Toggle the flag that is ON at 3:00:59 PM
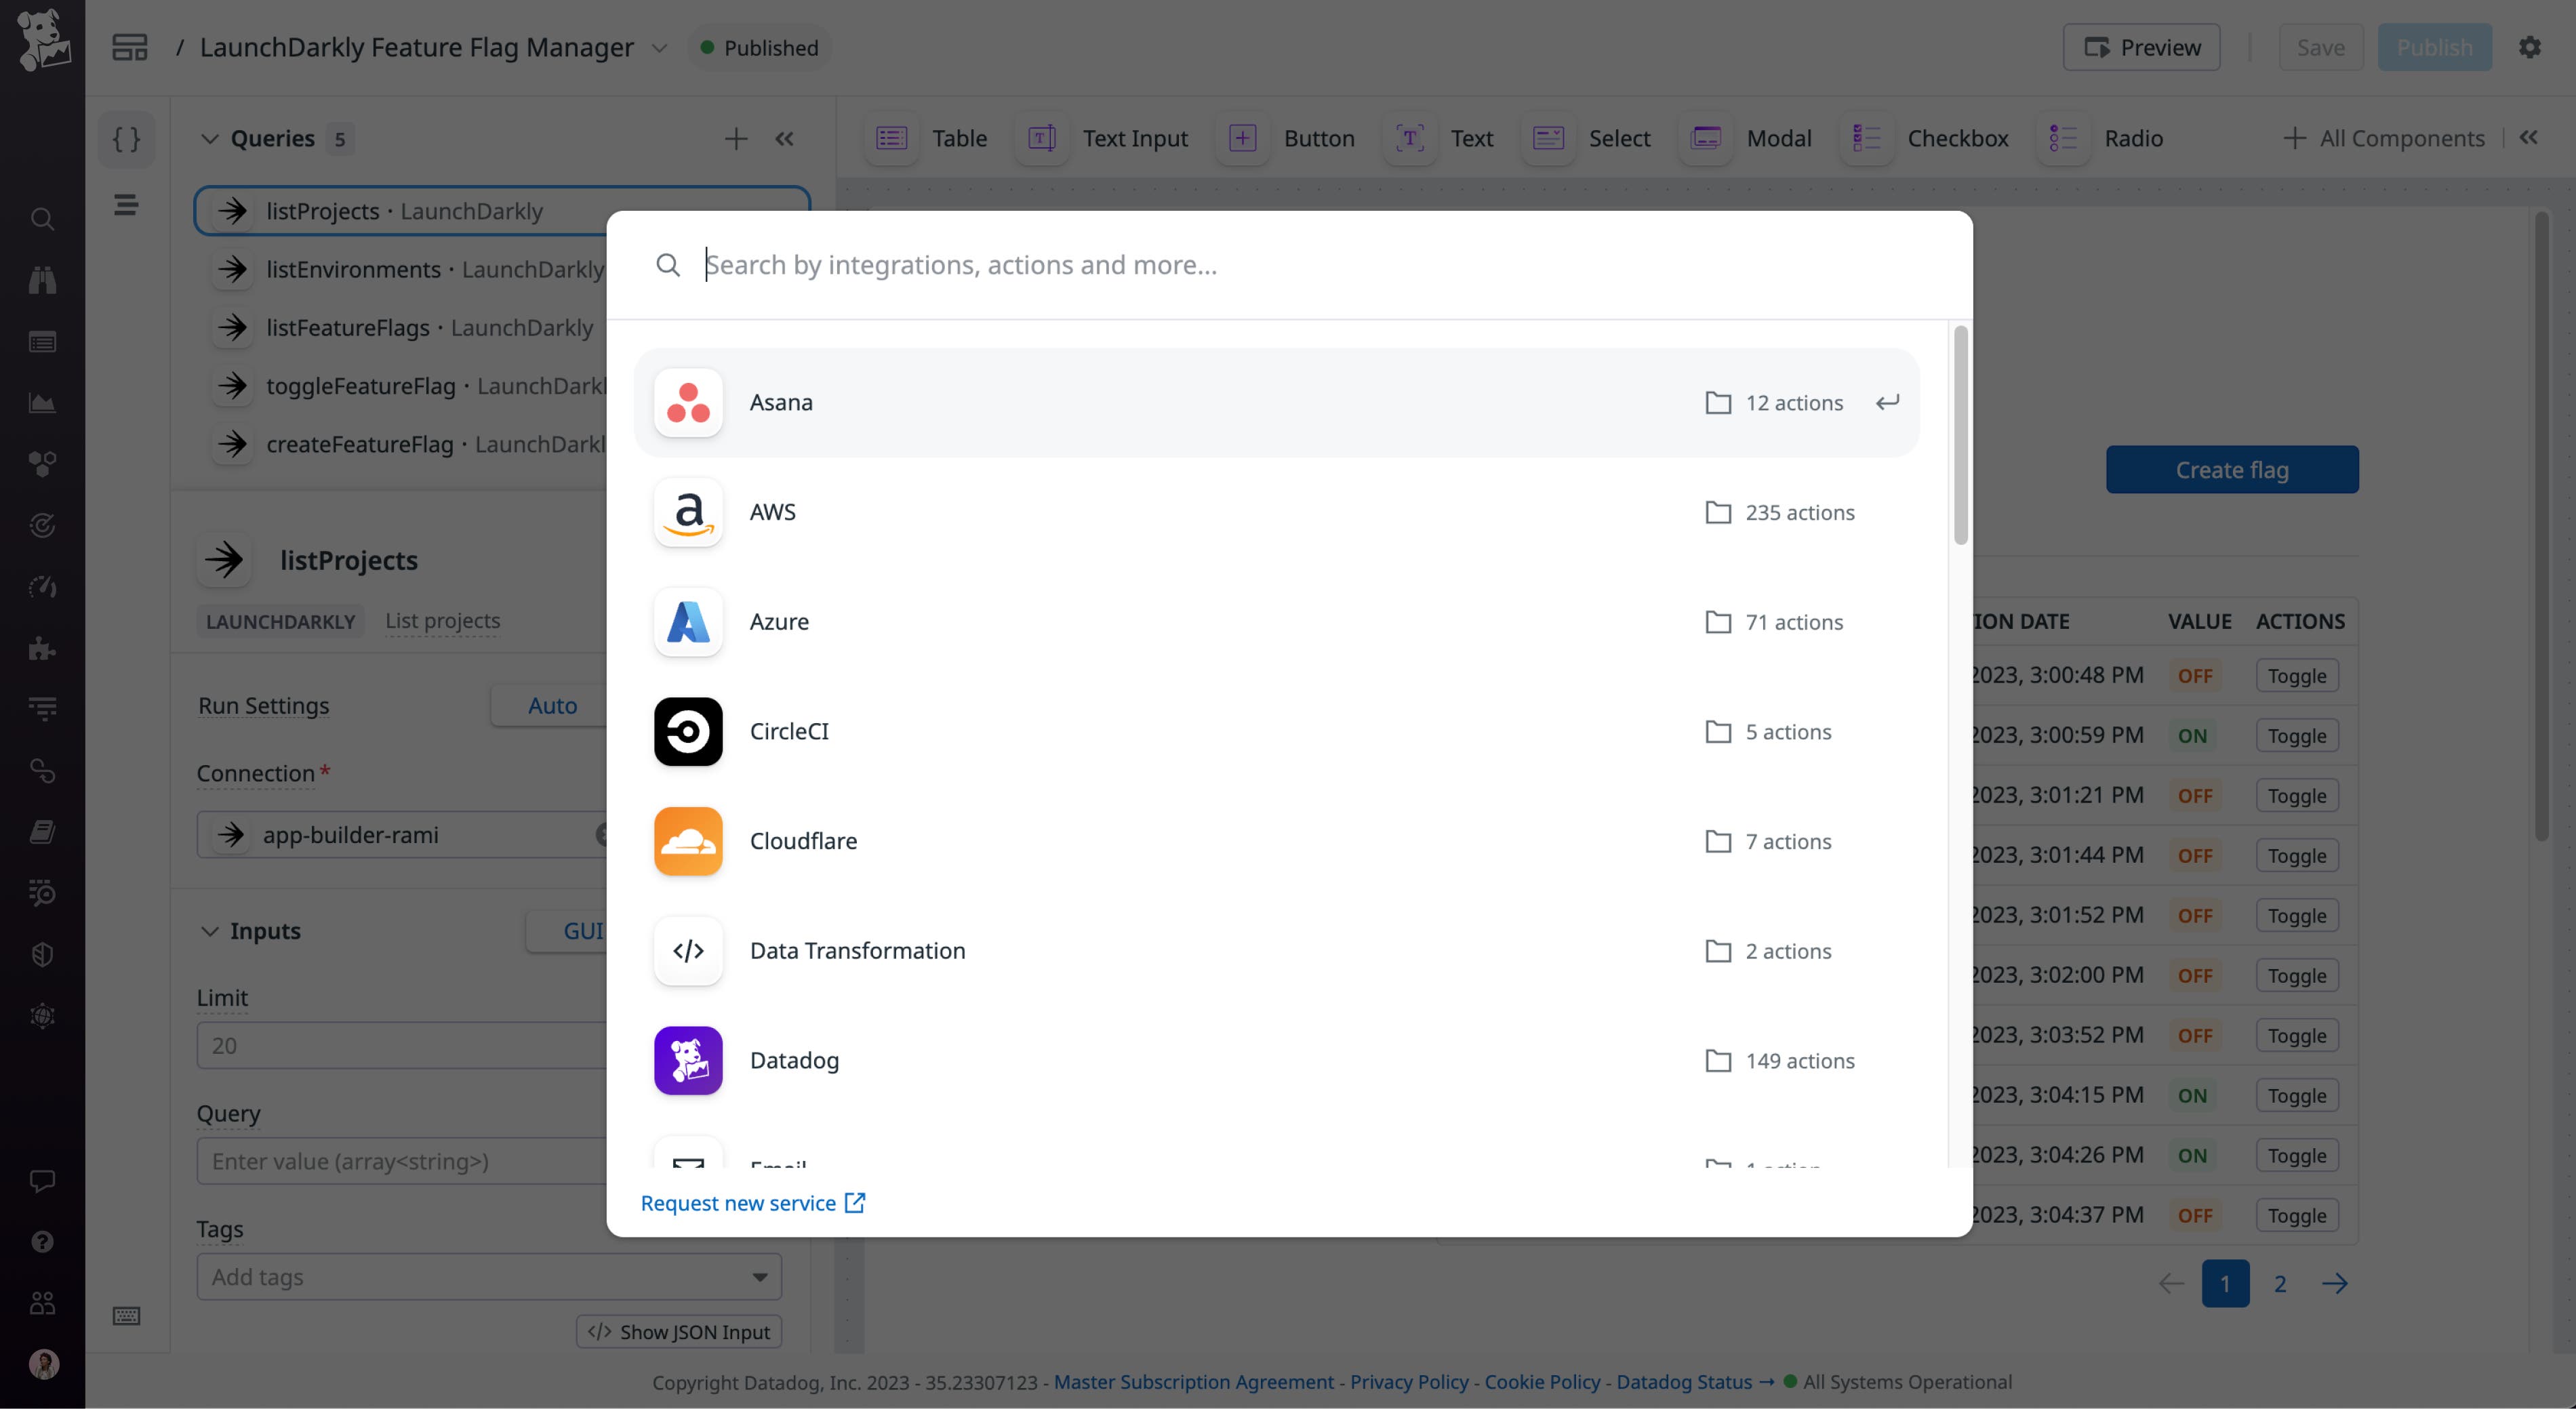Image resolution: width=2576 pixels, height=1409 pixels. pos(2296,735)
